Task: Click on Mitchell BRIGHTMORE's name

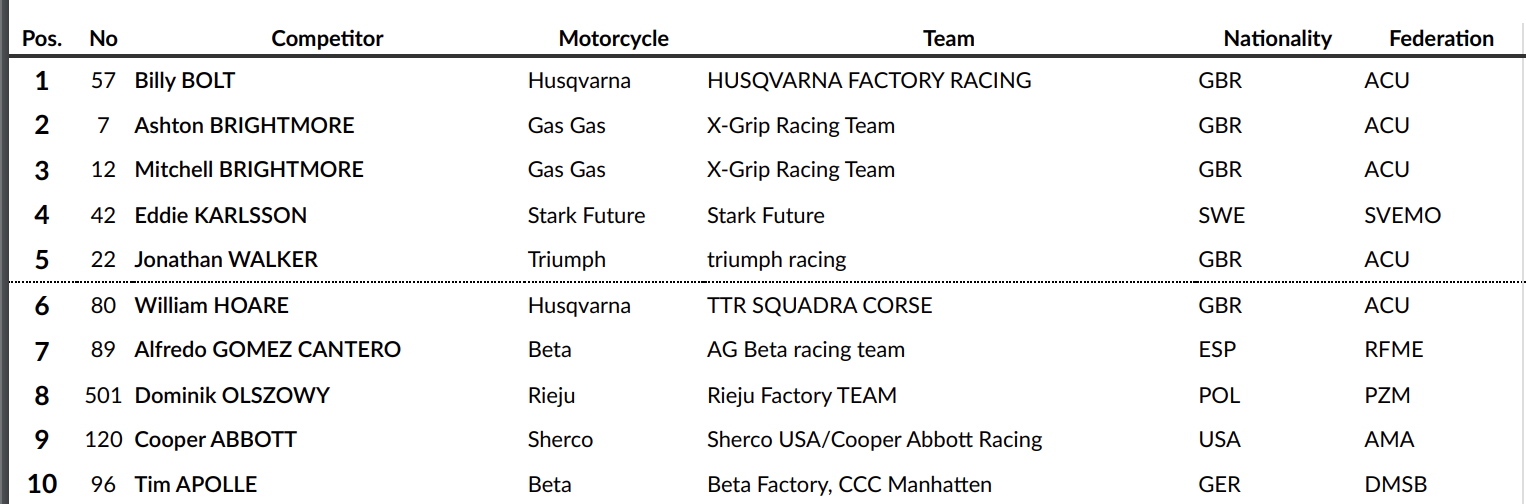Action: pyautogui.click(x=249, y=170)
